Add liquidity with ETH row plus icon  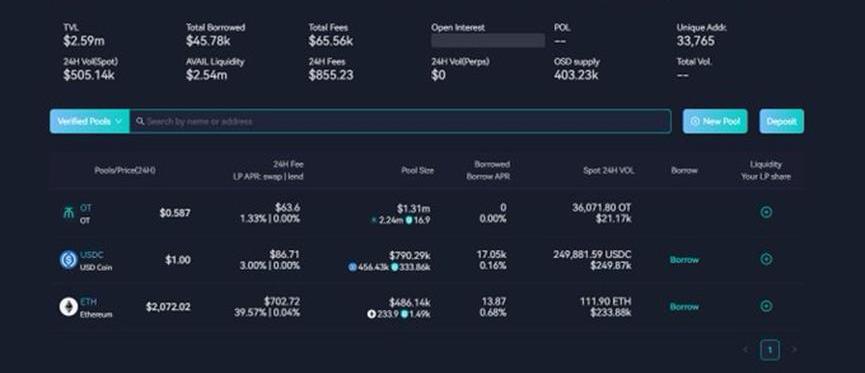(766, 306)
